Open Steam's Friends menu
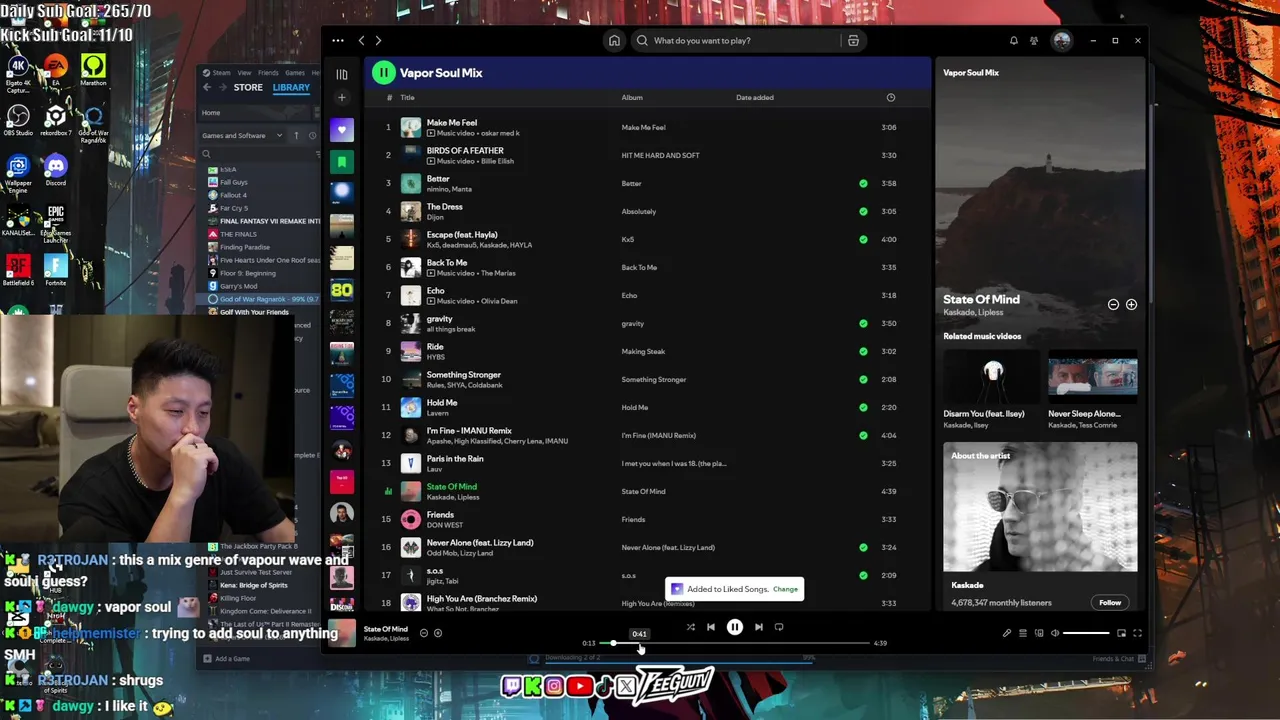This screenshot has width=1280, height=720. (x=268, y=73)
